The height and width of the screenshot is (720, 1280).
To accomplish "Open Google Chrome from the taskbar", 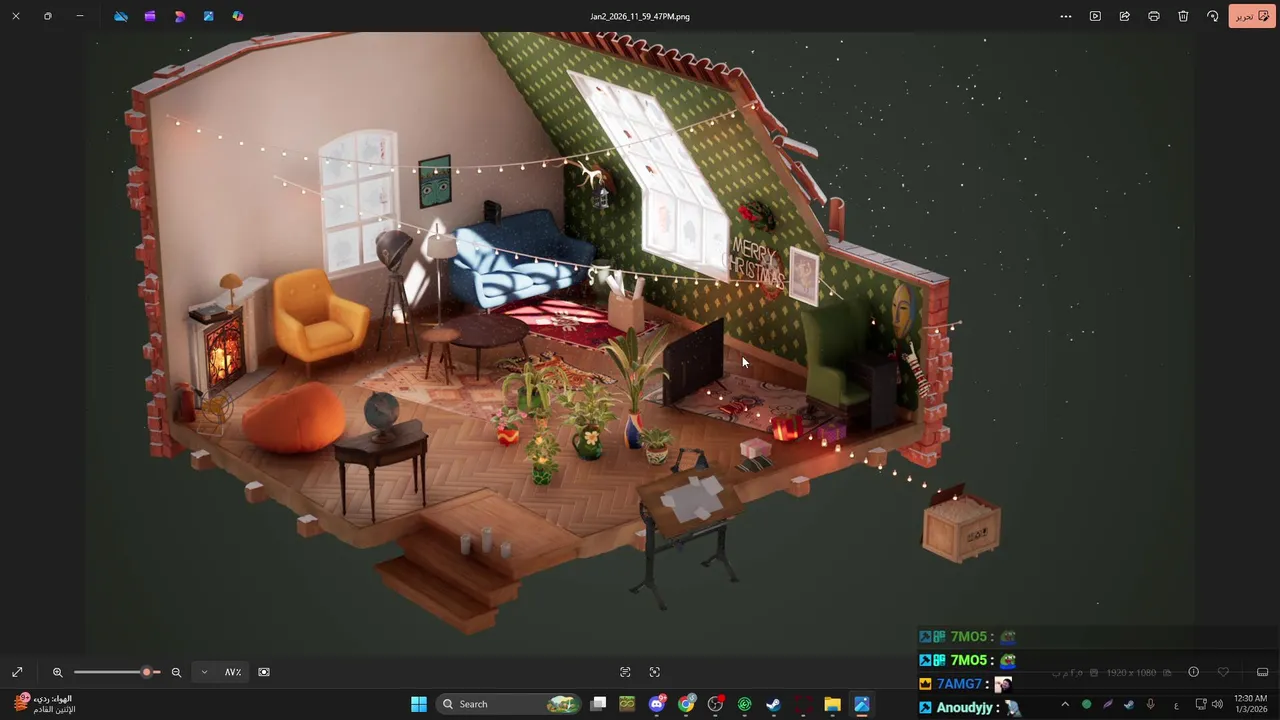I will [x=686, y=704].
